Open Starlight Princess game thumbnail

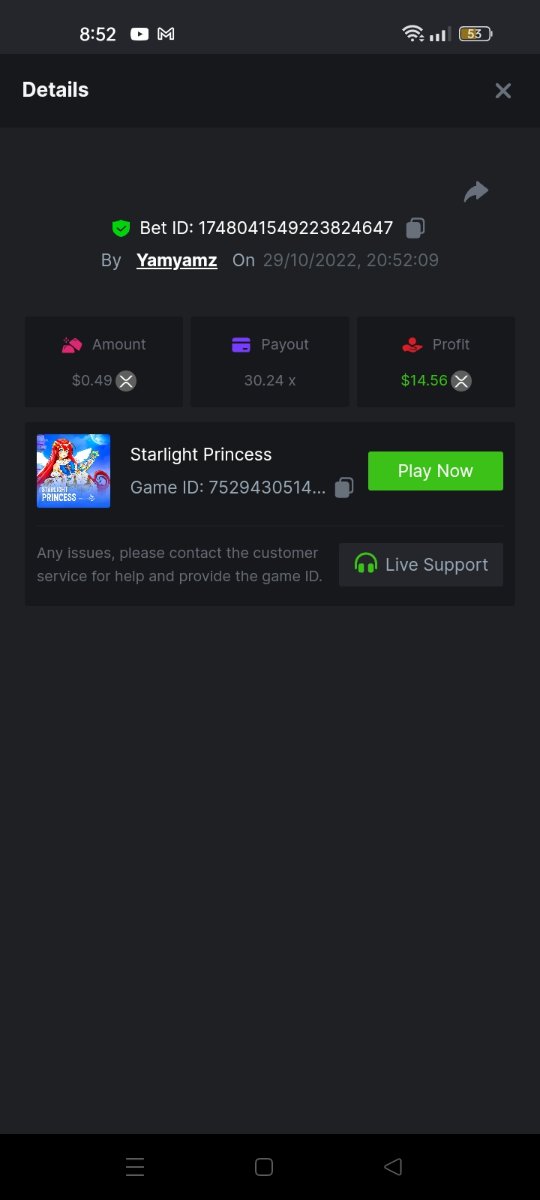click(74, 471)
